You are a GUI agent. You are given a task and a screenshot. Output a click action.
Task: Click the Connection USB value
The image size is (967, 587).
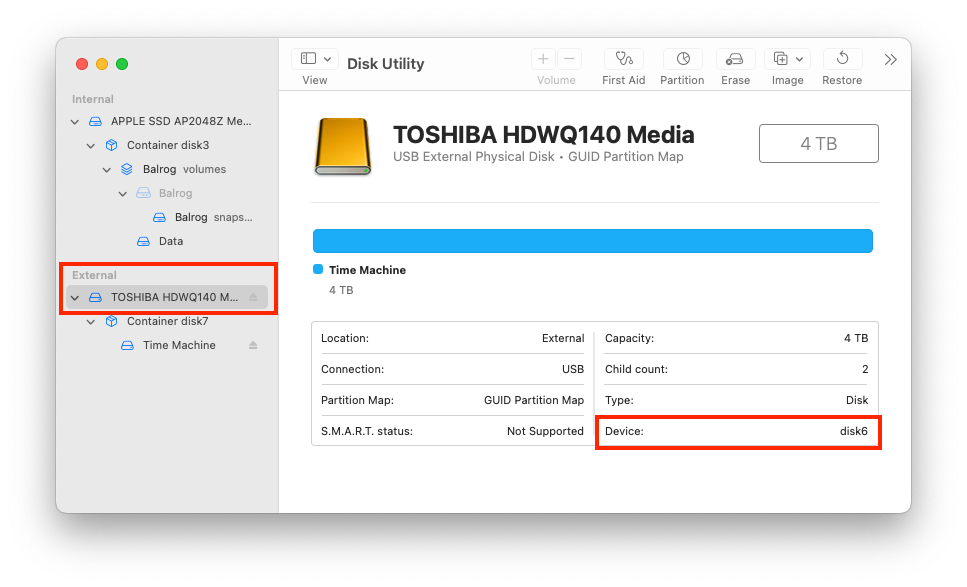pyautogui.click(x=572, y=369)
